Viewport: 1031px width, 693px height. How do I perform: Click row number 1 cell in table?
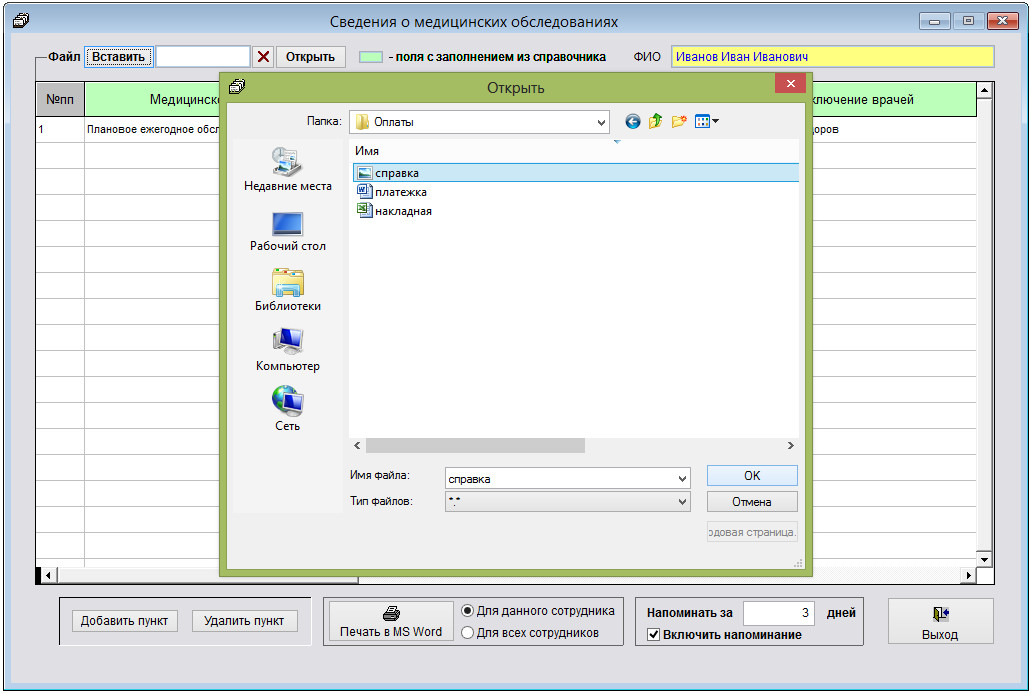coord(60,130)
